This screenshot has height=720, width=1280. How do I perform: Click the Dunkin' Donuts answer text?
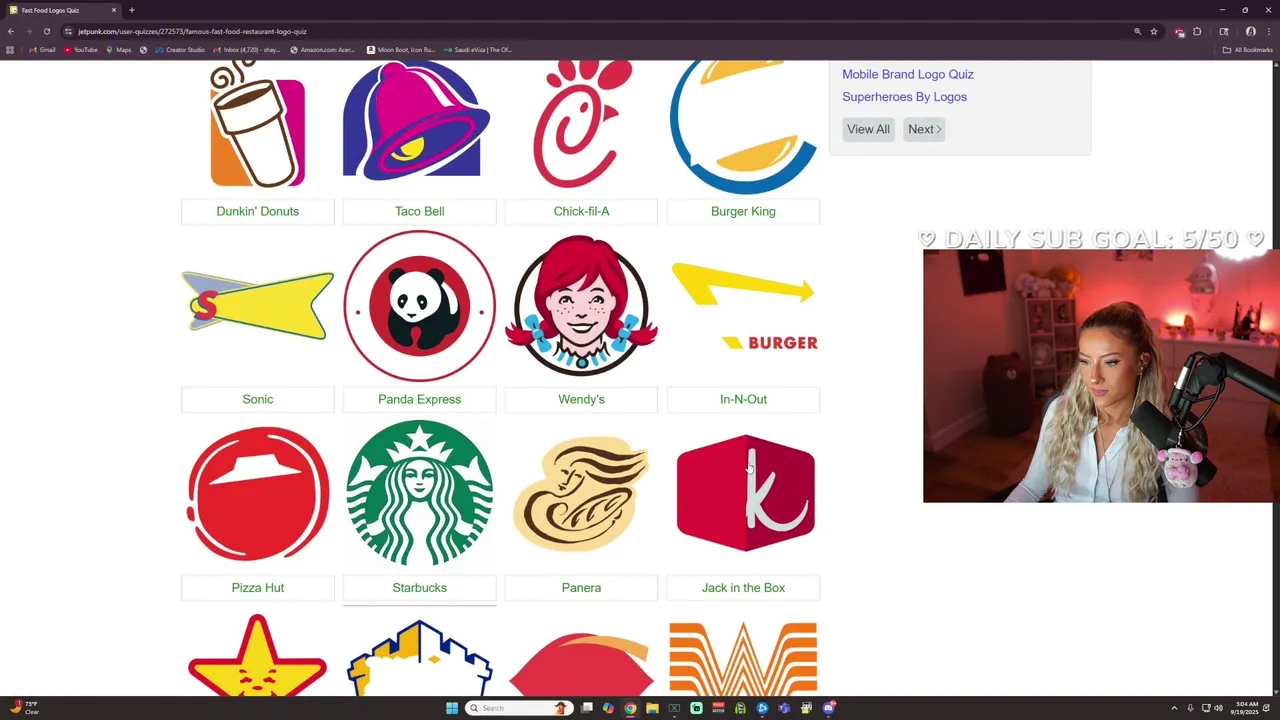click(x=258, y=211)
